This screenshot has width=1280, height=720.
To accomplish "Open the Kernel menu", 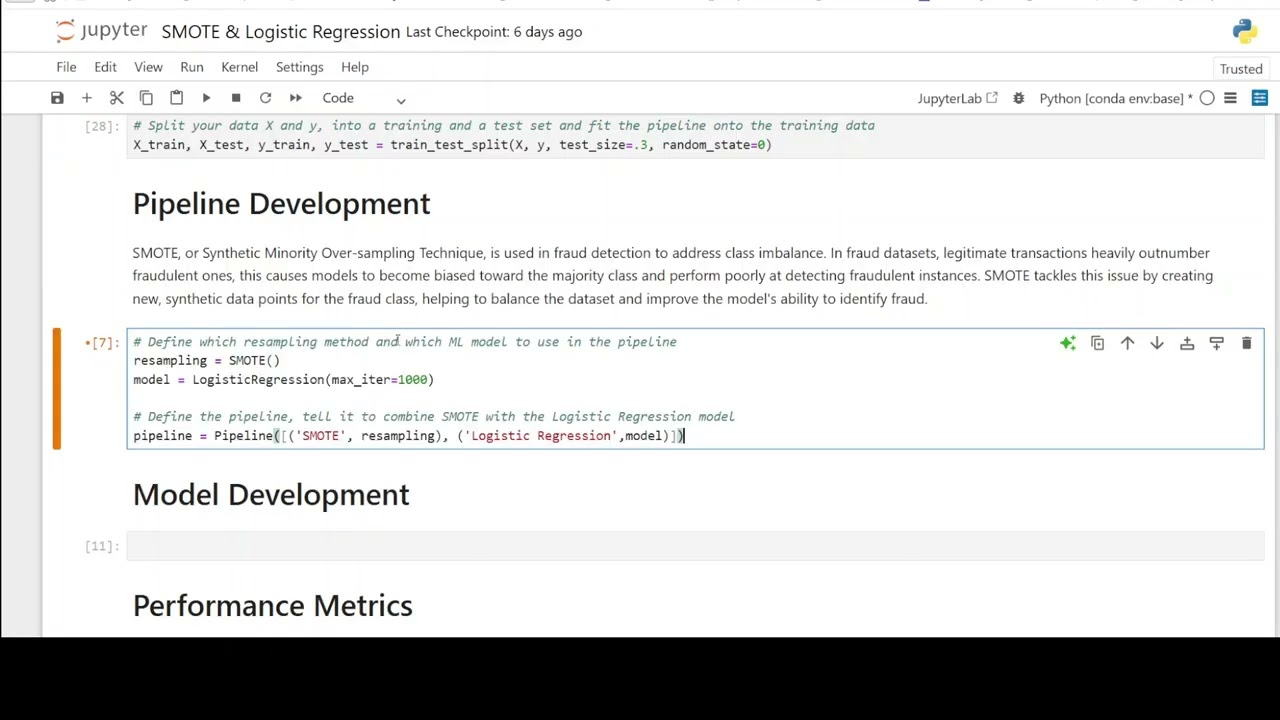I will (239, 67).
